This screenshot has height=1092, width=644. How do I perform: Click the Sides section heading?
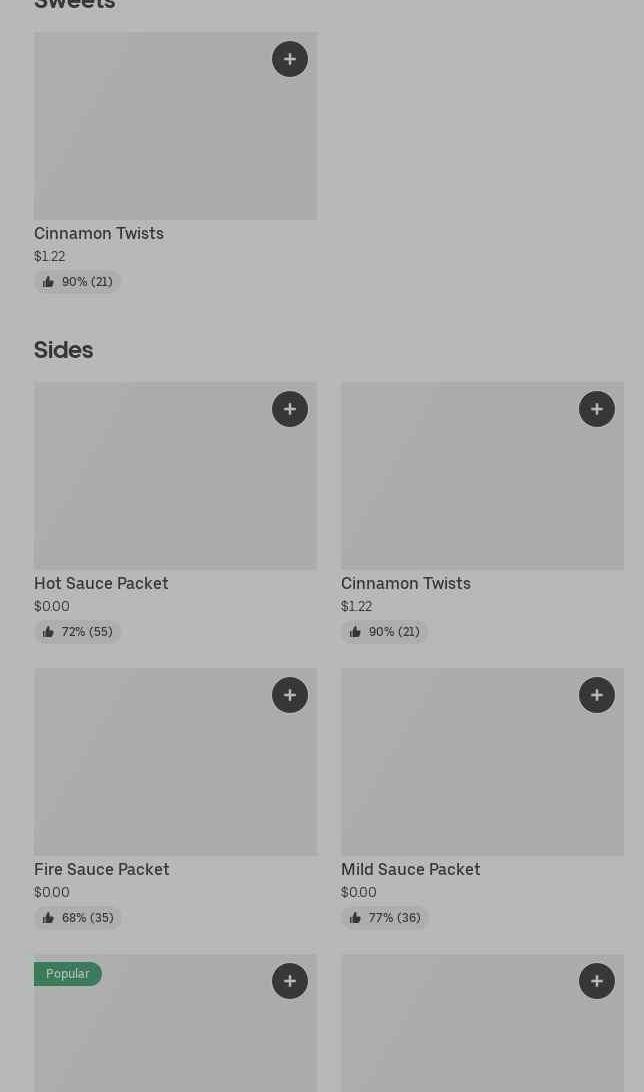63,350
